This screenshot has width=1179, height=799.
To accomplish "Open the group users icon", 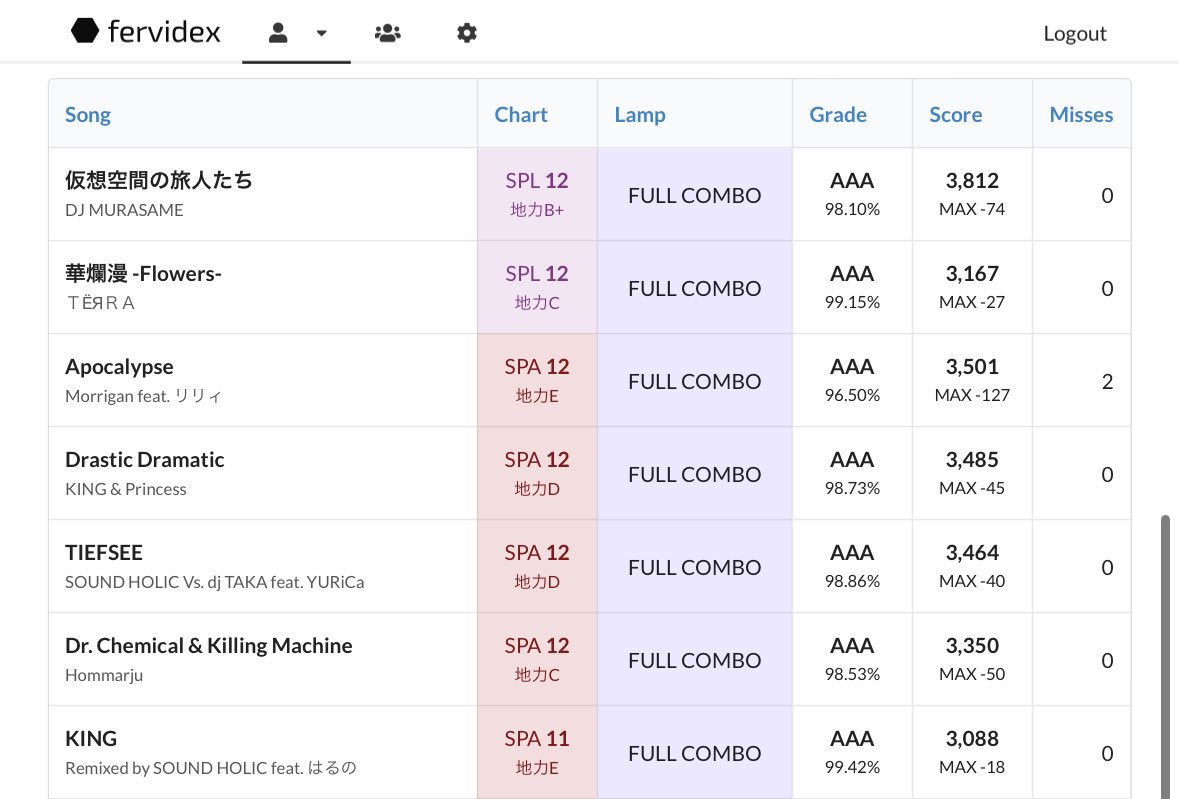I will click(387, 33).
